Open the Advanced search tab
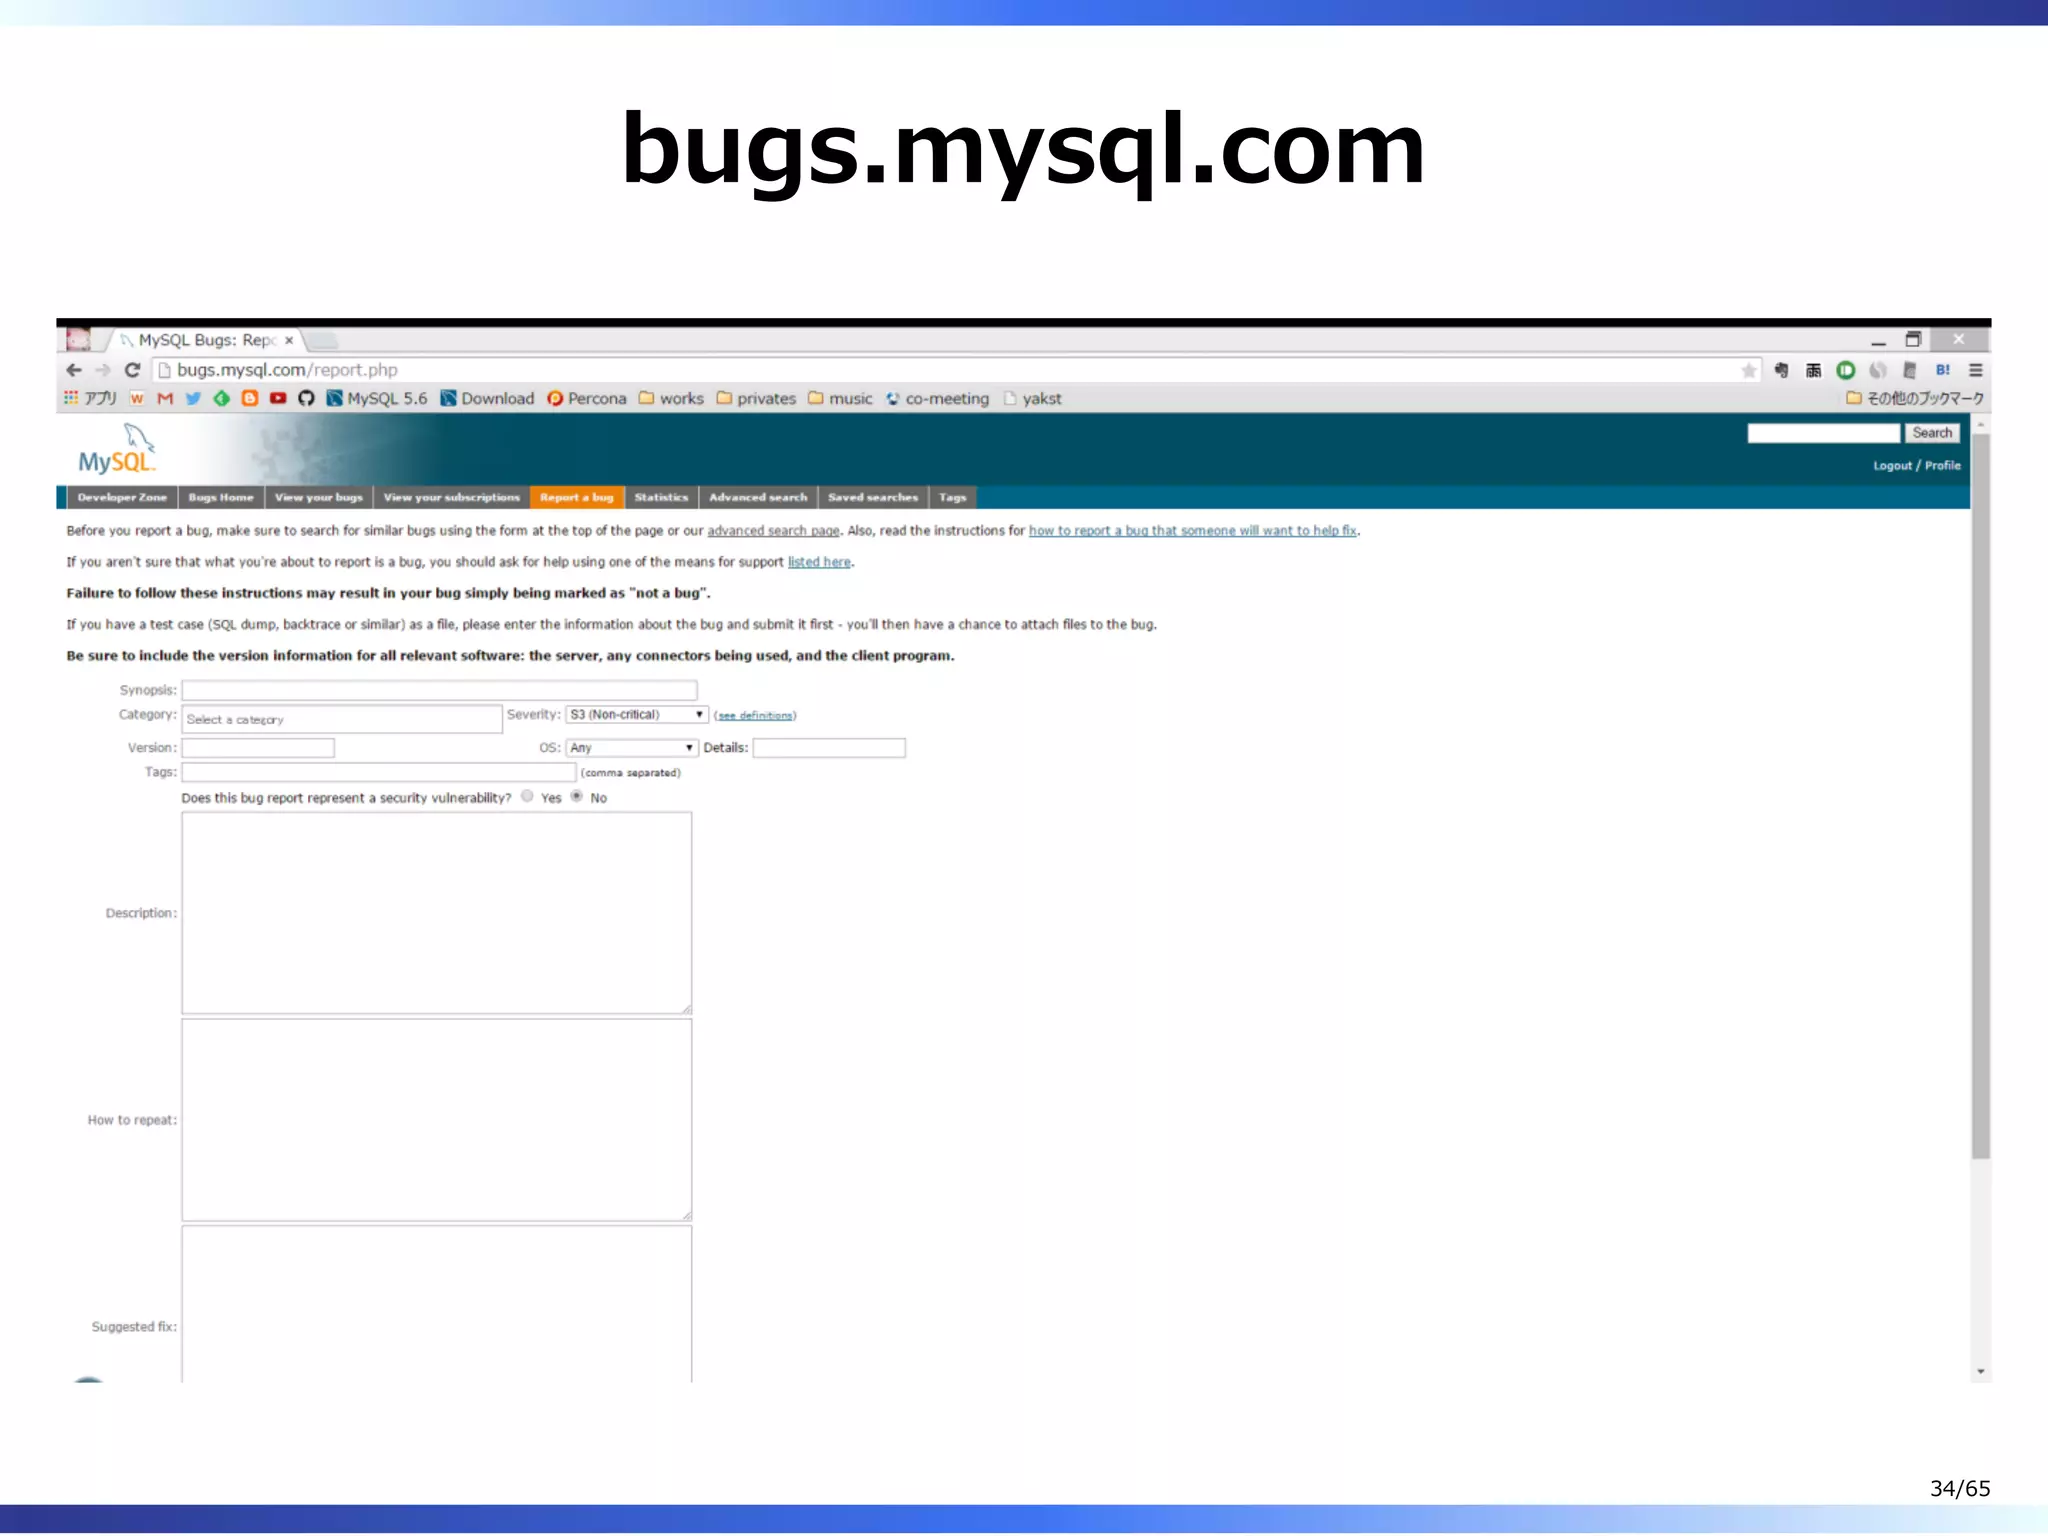The image size is (2048, 1536). pyautogui.click(x=758, y=497)
